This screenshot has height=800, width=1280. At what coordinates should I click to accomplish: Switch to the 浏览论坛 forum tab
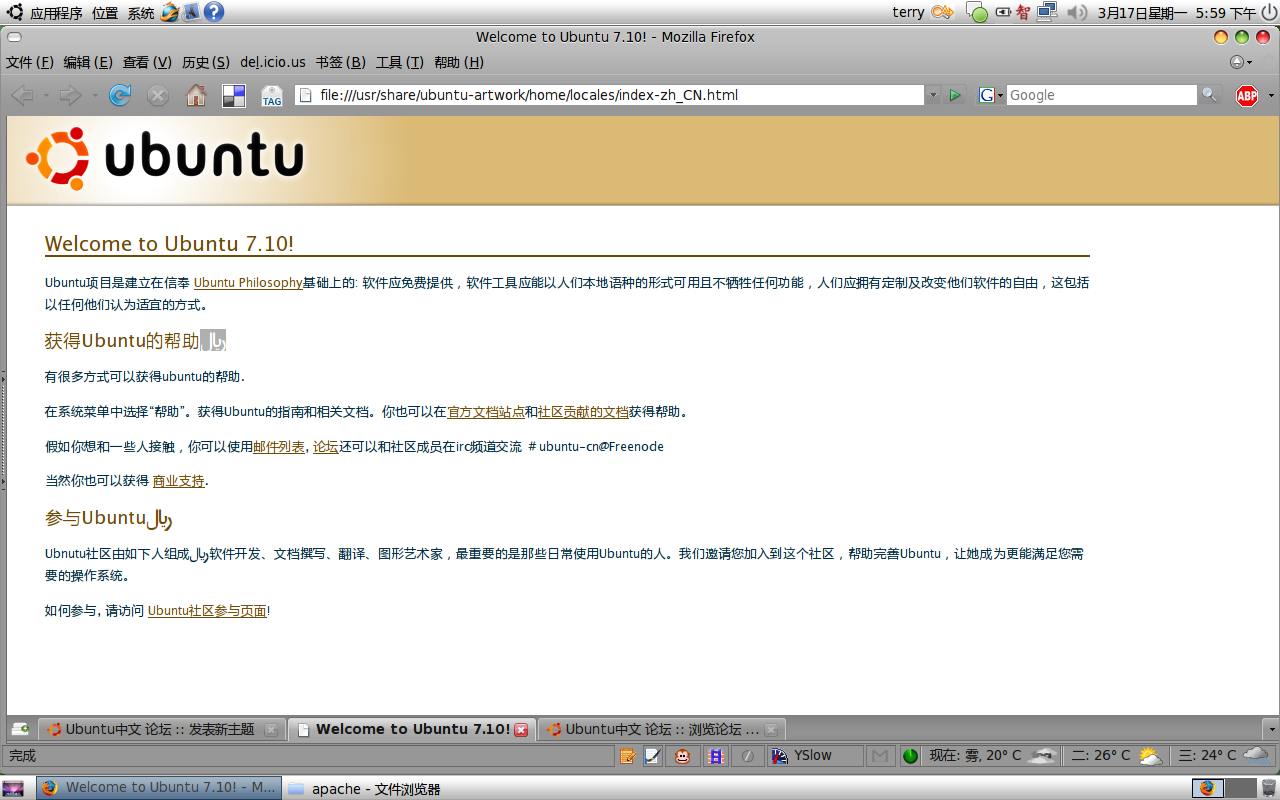point(661,729)
